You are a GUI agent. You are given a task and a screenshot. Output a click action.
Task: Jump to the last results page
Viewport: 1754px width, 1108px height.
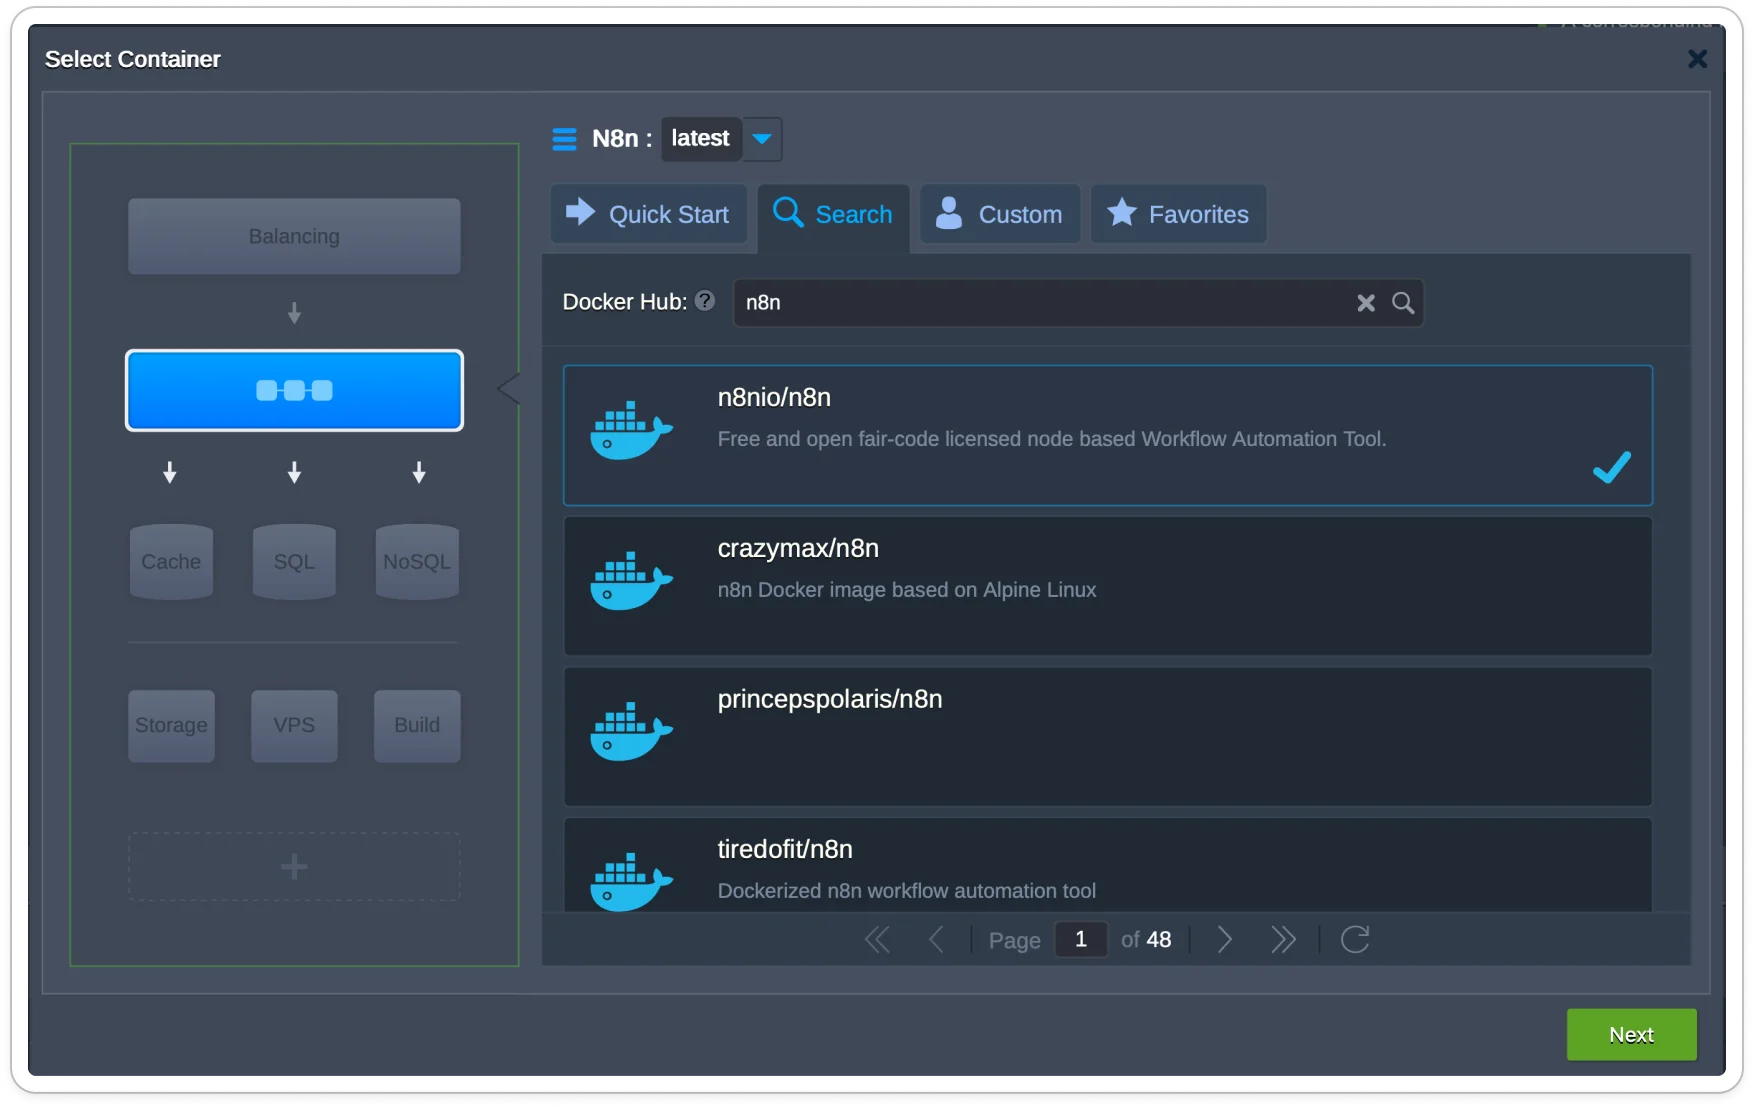click(1283, 940)
